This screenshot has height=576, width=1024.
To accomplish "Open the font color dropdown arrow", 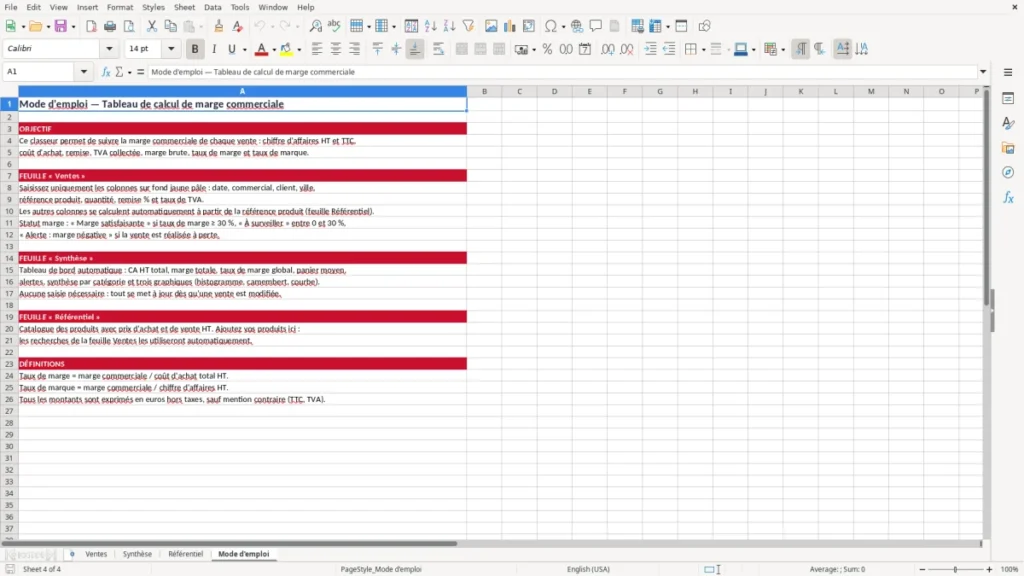I will (274, 50).
